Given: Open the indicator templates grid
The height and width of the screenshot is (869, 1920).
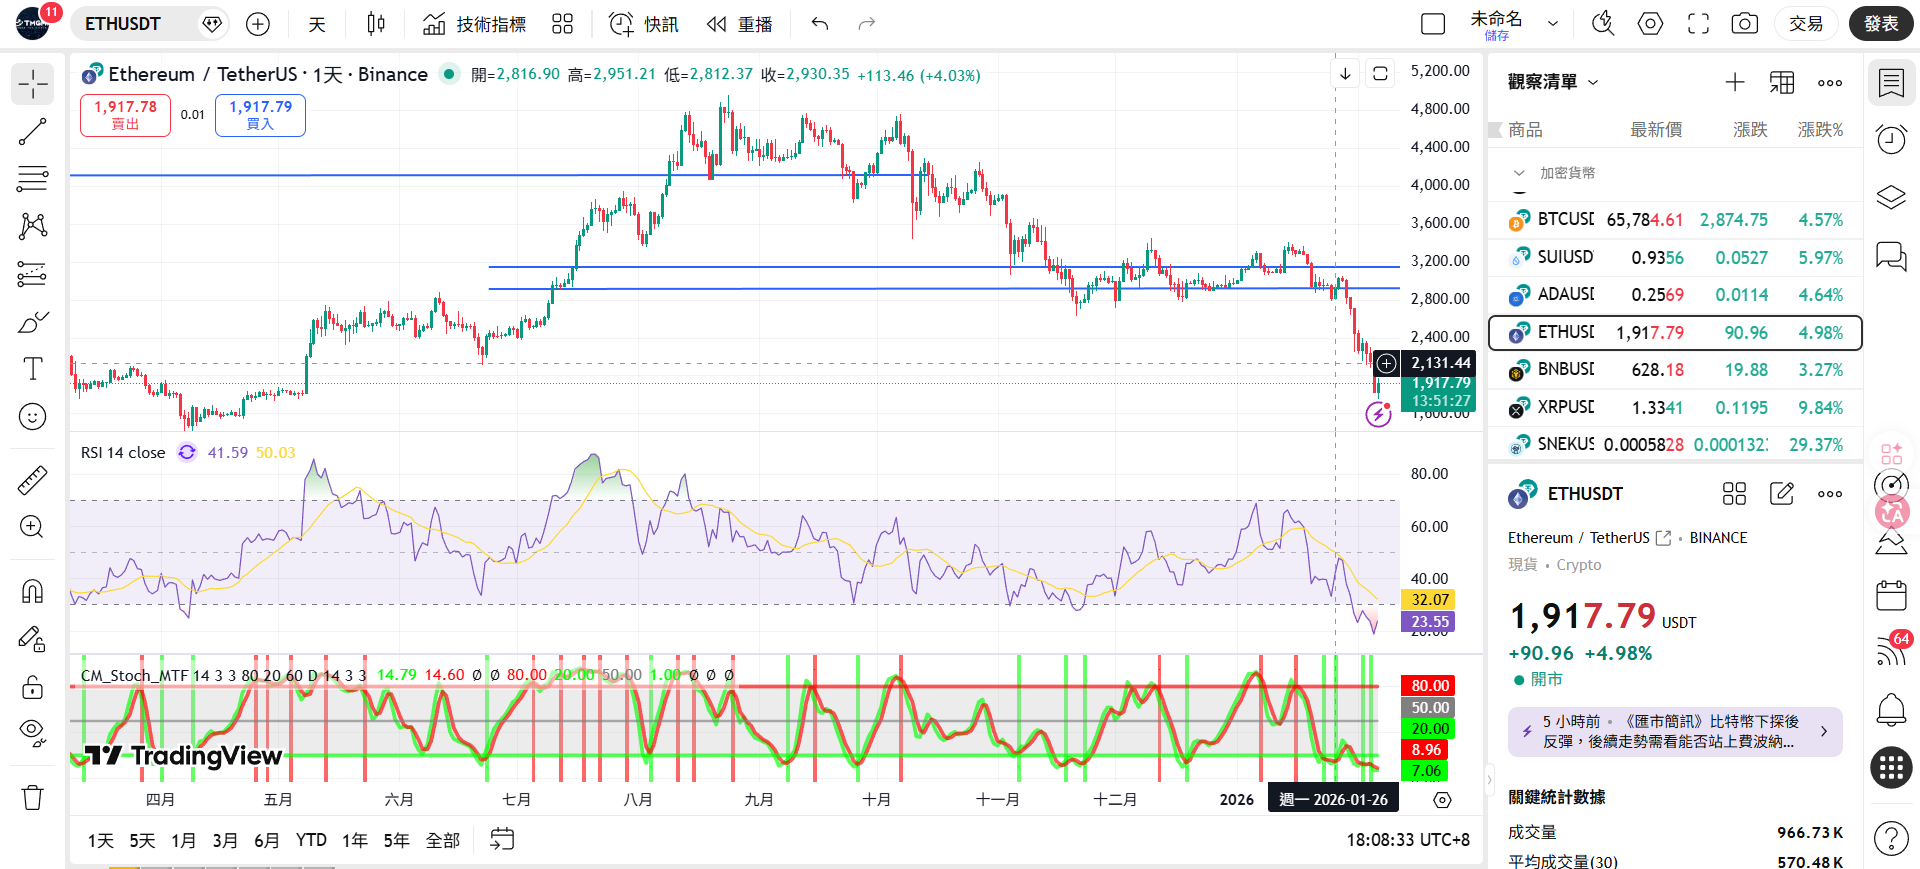Looking at the screenshot, I should (x=563, y=24).
